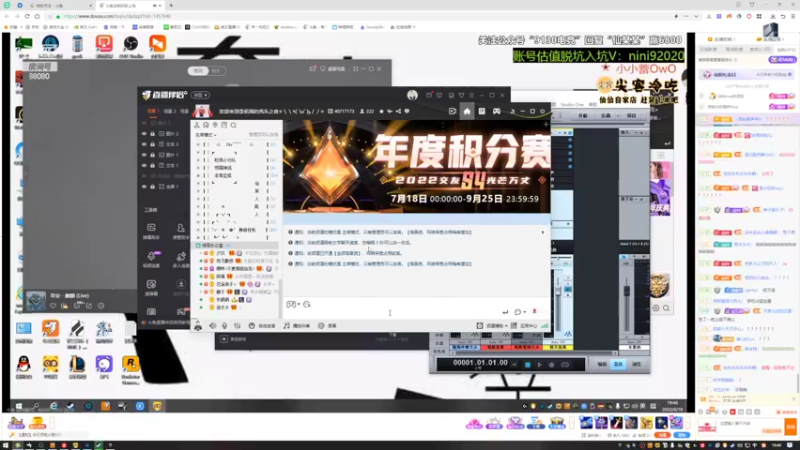800x450 pixels.
Task: Toggle eye visibility for the bottom source row
Action: 144,187
